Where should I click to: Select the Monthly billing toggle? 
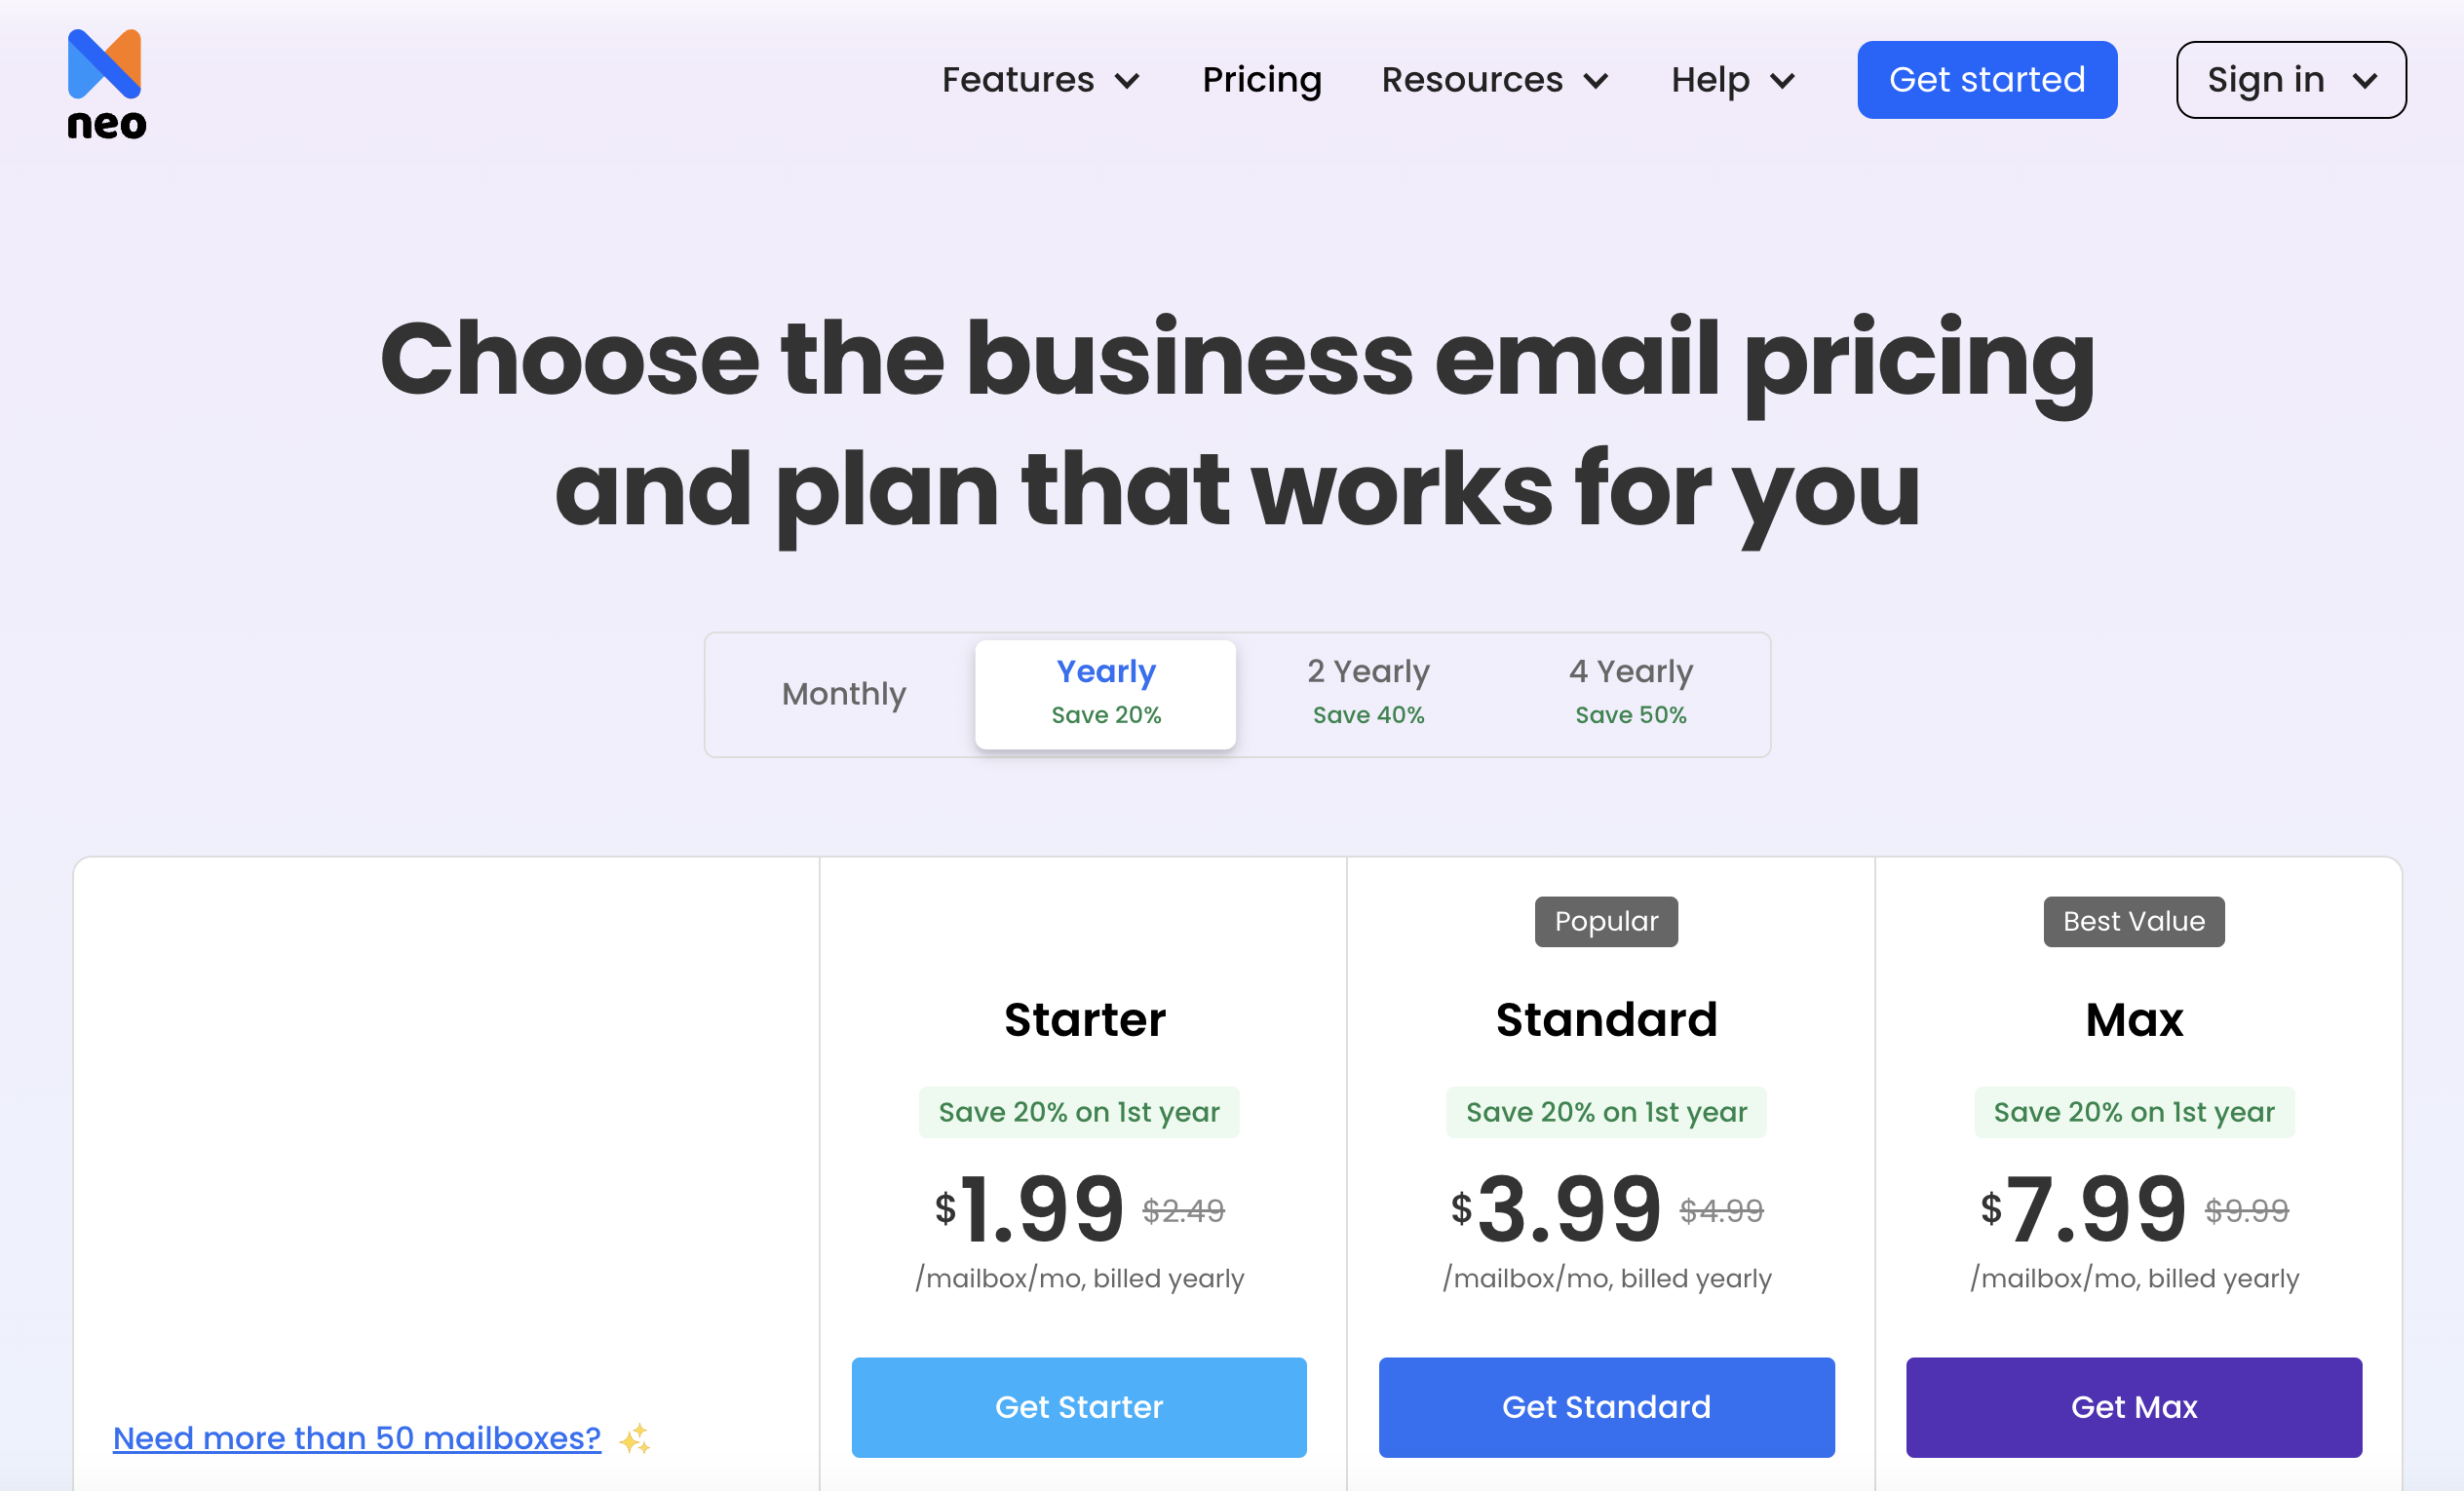coord(843,690)
